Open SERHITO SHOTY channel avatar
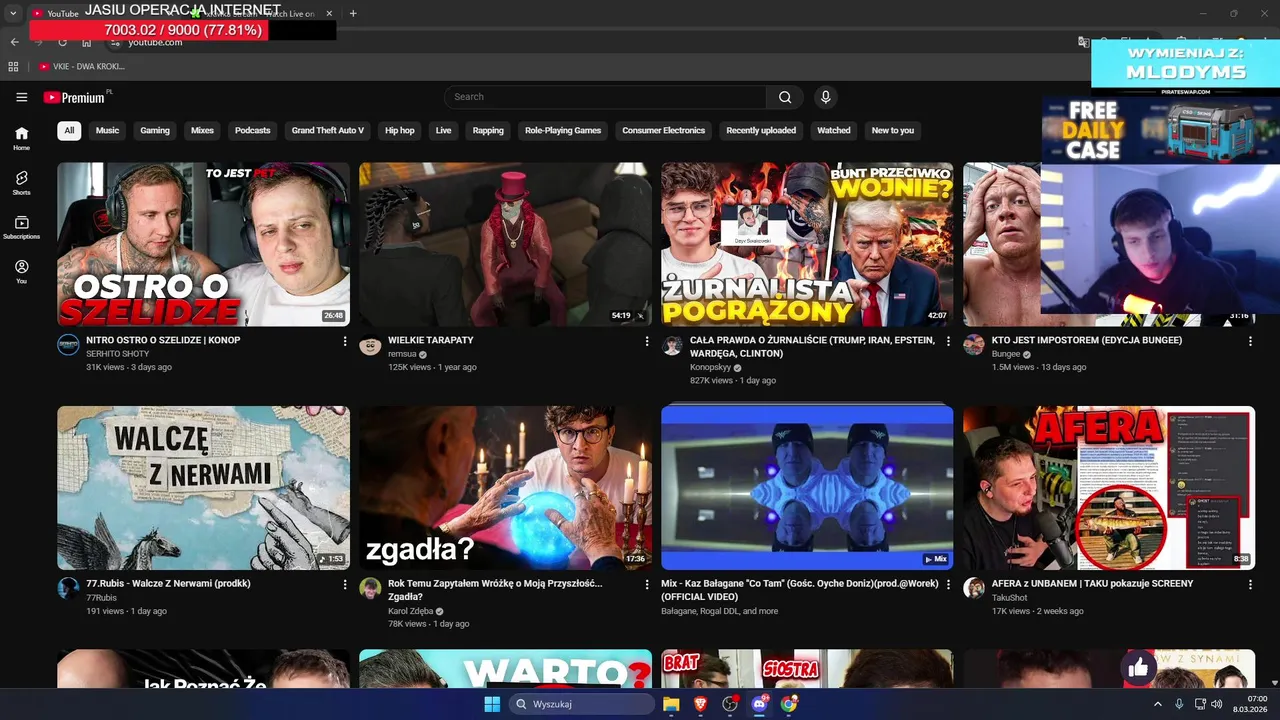Viewport: 1280px width, 720px height. 68,345
